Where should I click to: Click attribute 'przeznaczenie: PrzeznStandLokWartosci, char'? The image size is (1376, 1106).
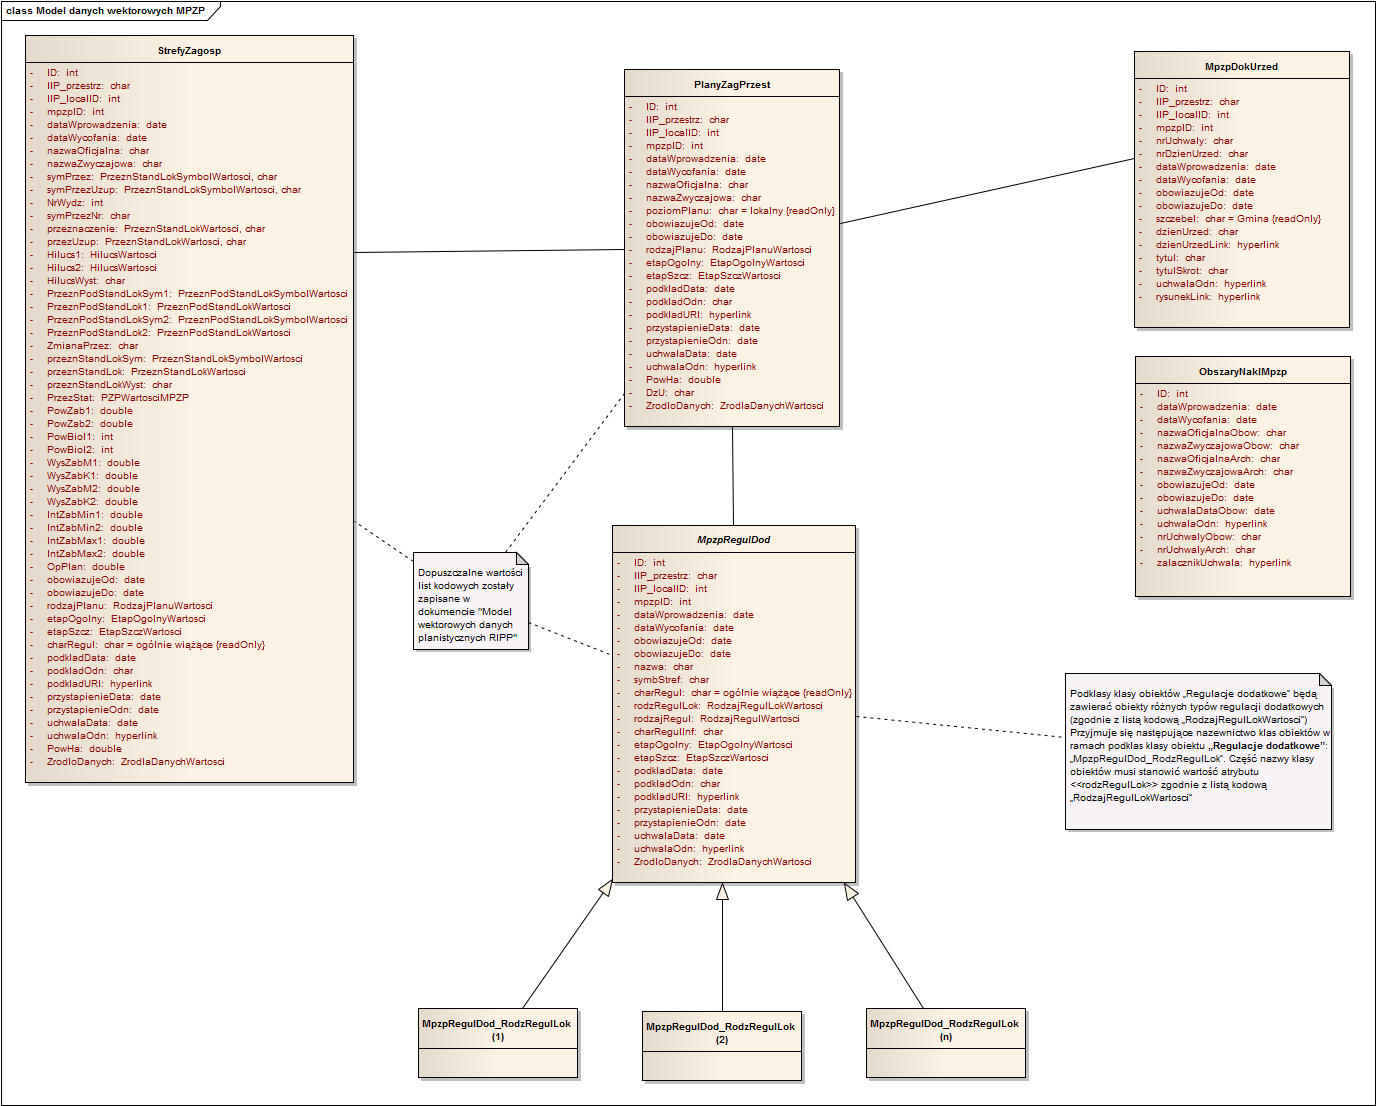click(x=156, y=229)
